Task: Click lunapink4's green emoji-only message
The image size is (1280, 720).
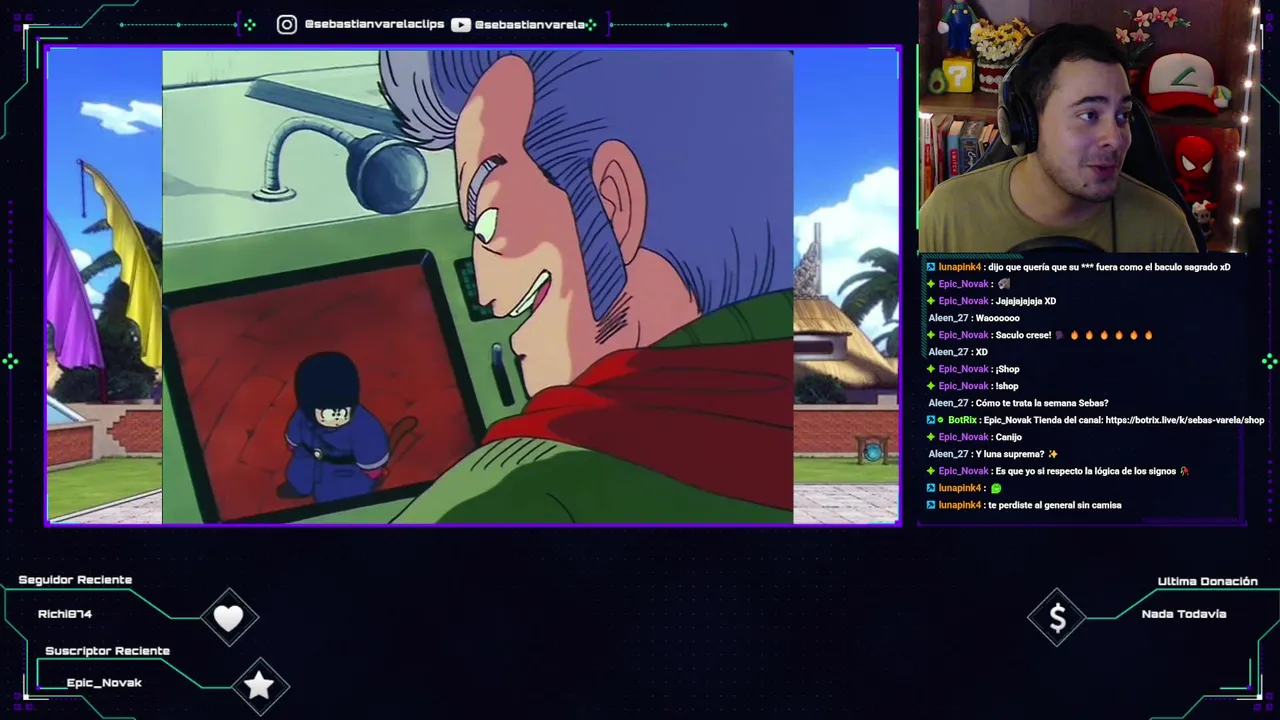Action: click(996, 488)
